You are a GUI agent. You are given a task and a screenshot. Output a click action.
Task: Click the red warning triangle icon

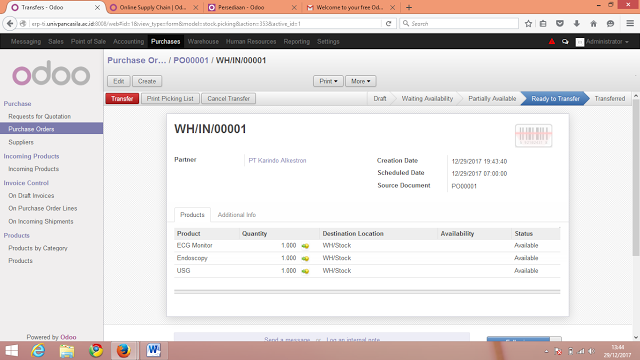[x=552, y=41]
